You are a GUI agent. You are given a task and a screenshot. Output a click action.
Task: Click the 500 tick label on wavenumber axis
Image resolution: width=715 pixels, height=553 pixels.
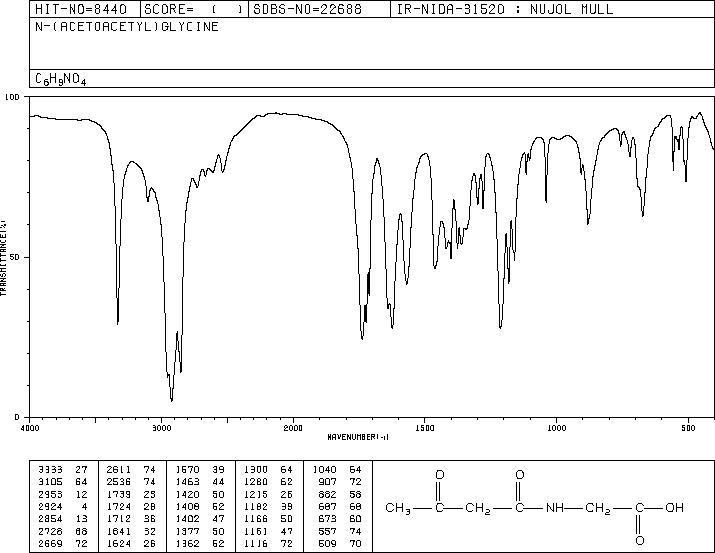[688, 428]
